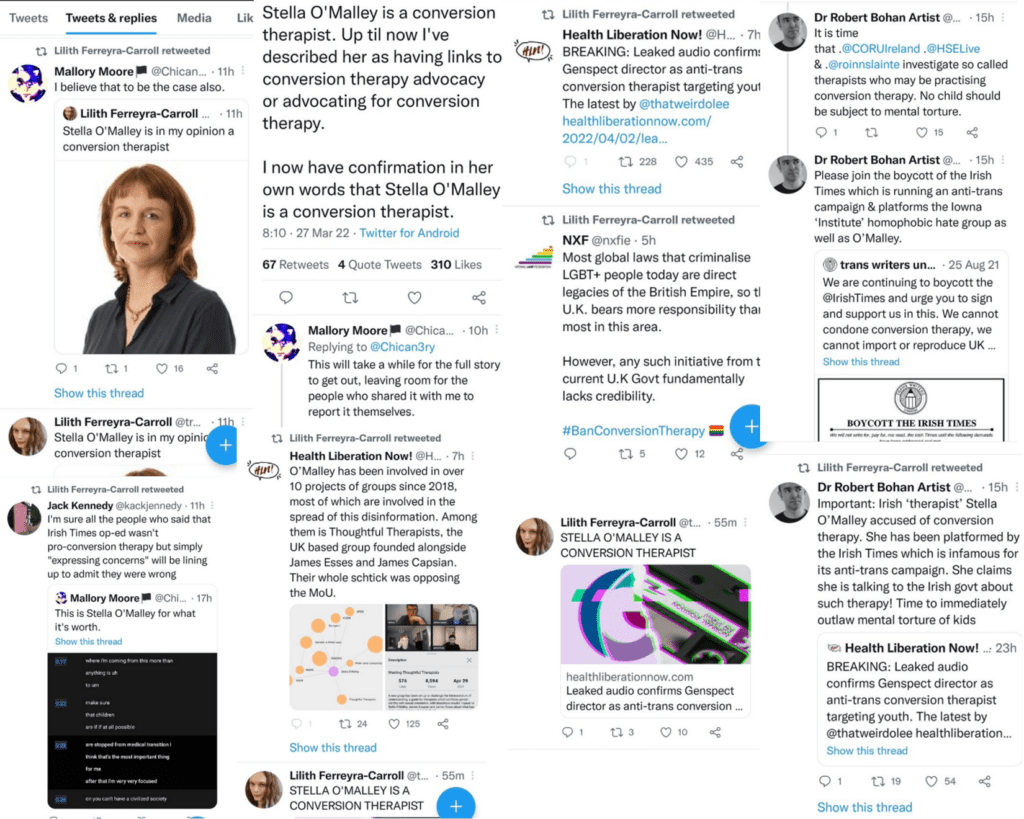Viewport: 1024px width, 819px height.
Task: Retweet the tweet with 67 Retweets
Action: 350,298
